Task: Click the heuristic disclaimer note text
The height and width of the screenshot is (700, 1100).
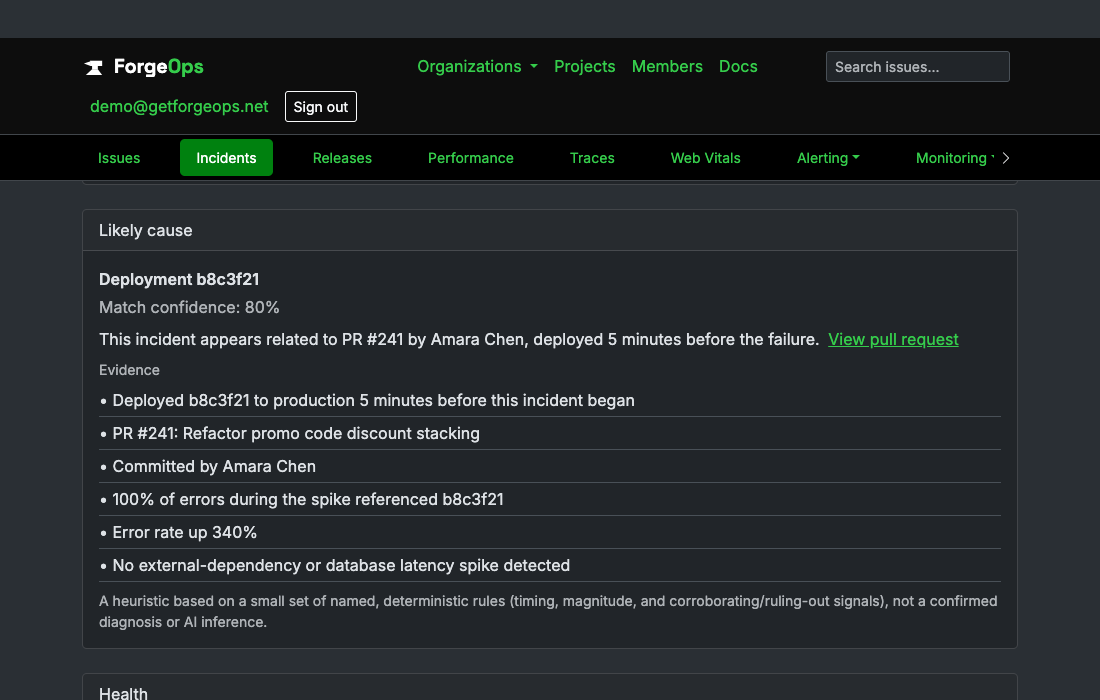Action: point(549,612)
